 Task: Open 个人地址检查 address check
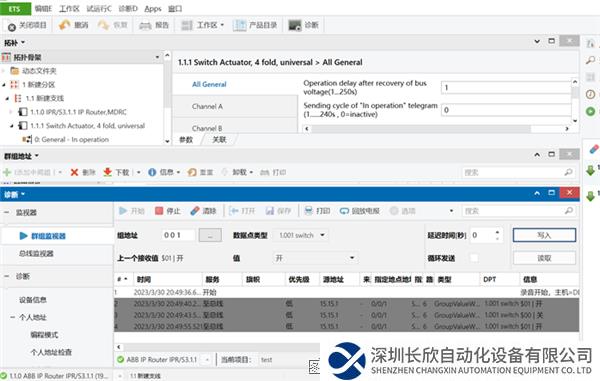[x=51, y=352]
